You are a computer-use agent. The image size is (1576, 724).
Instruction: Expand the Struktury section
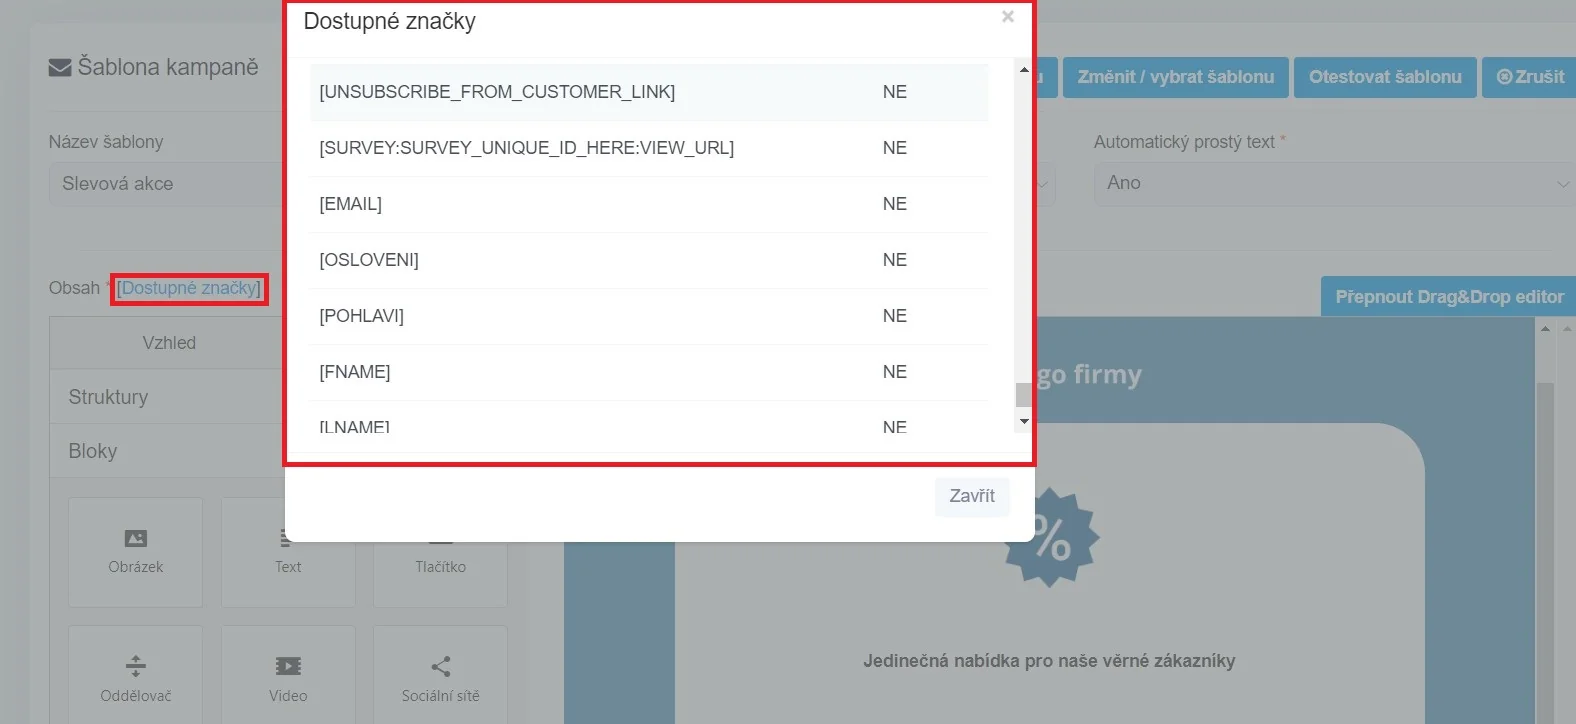108,397
